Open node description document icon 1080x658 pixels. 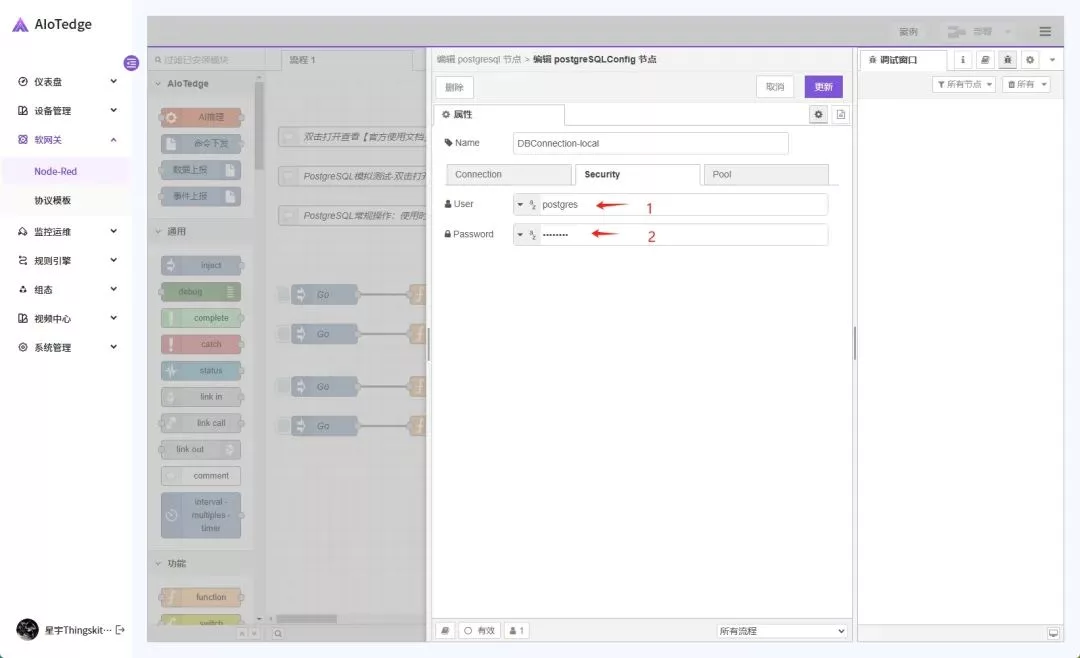click(841, 115)
